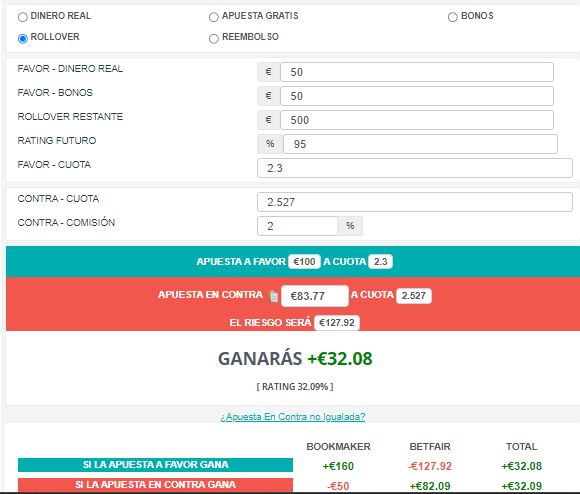Focus the CONTRA - COMISIÓN input field
Screen dimensions: 580x494
[297, 226]
